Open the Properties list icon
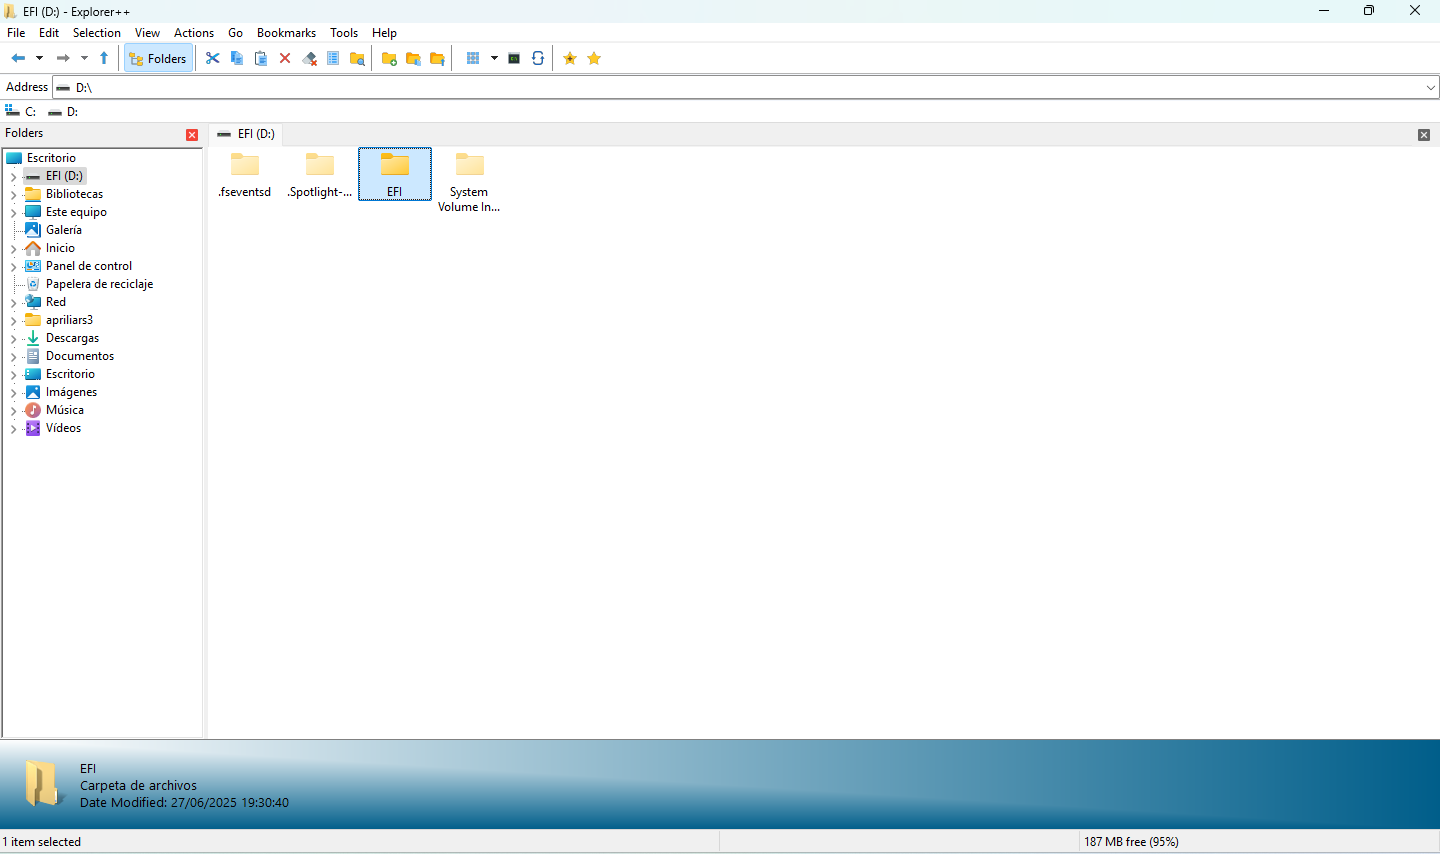 click(333, 58)
